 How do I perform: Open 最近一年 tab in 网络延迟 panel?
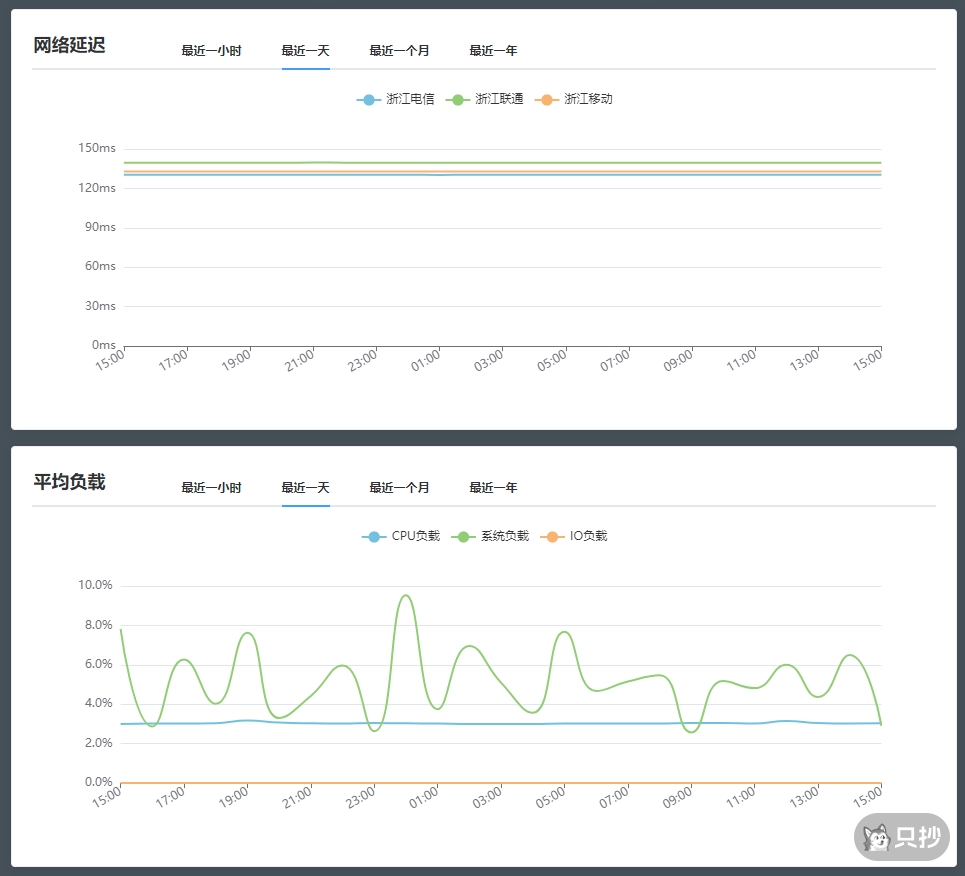pos(493,51)
